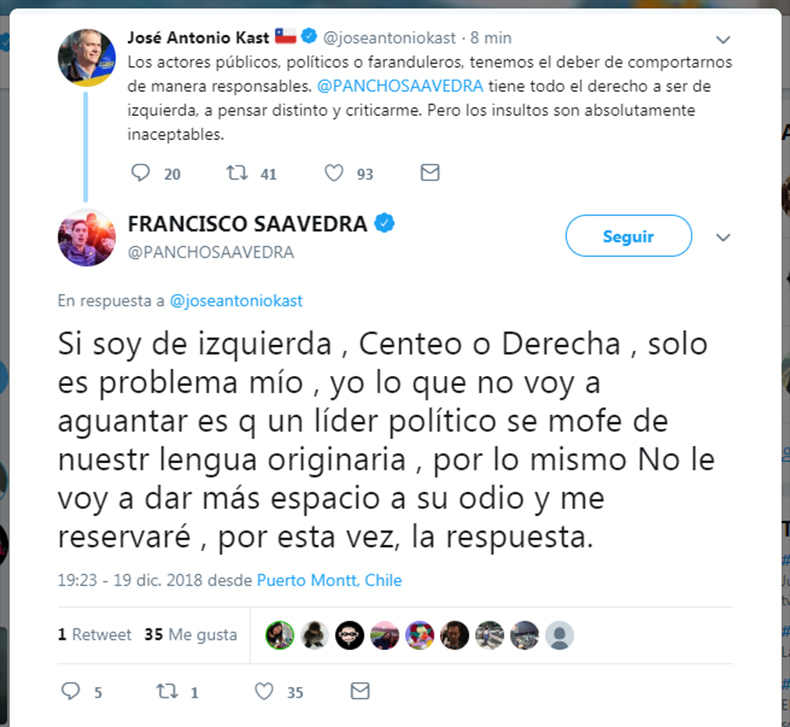
Task: Retweet Francisco Saavedra's tweet
Action: [167, 691]
